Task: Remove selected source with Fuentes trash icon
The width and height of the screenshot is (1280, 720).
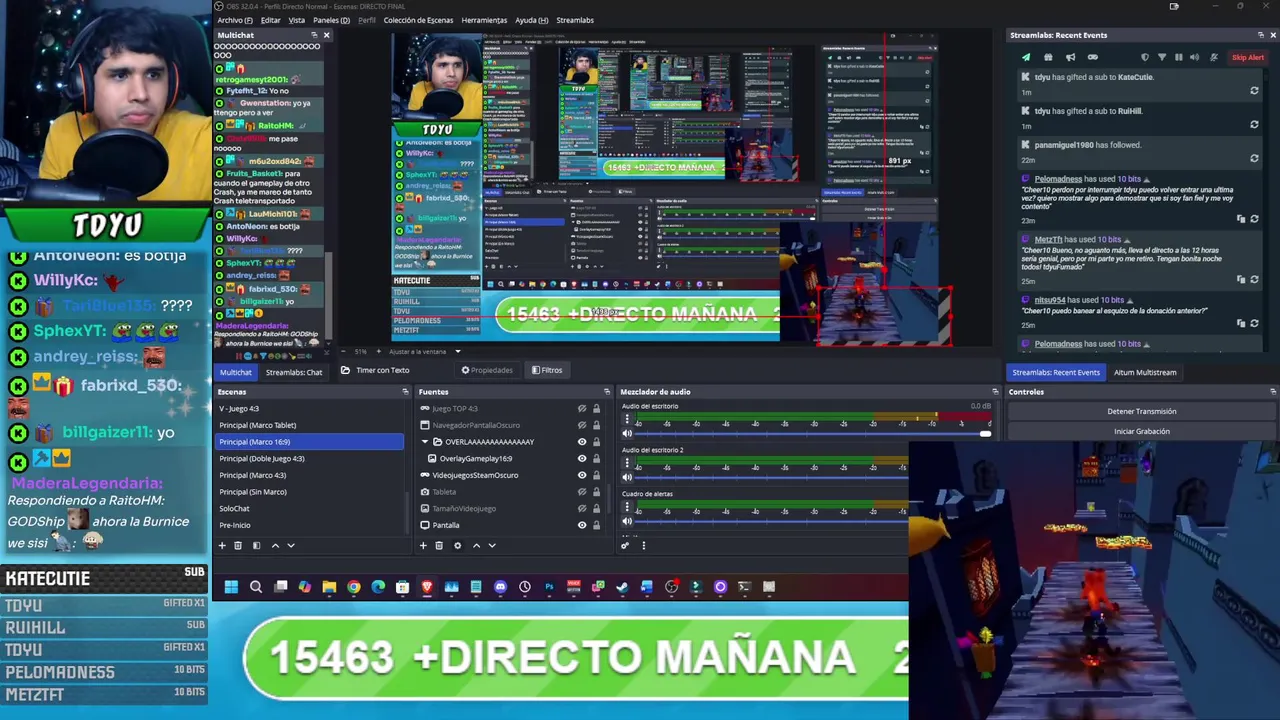Action: (438, 545)
